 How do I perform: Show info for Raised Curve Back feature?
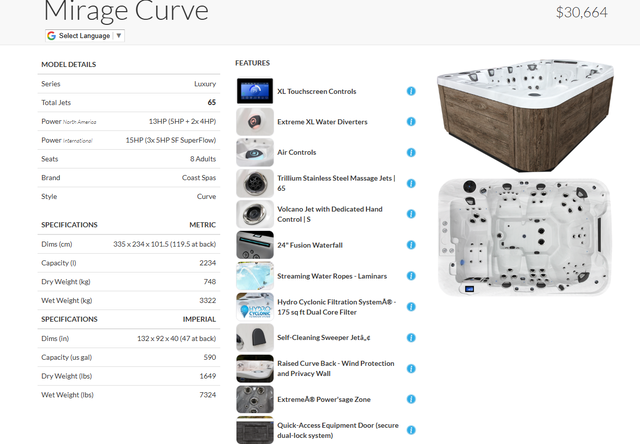(411, 369)
